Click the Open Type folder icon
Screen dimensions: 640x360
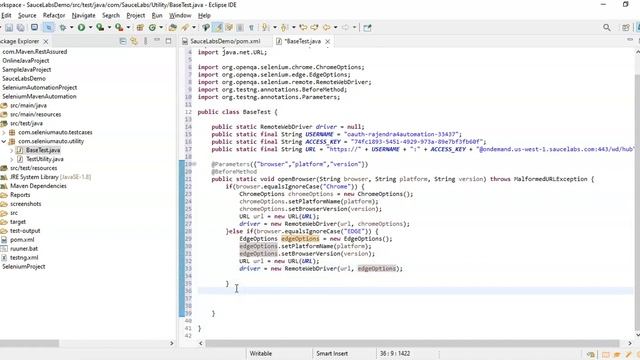[x=173, y=28]
